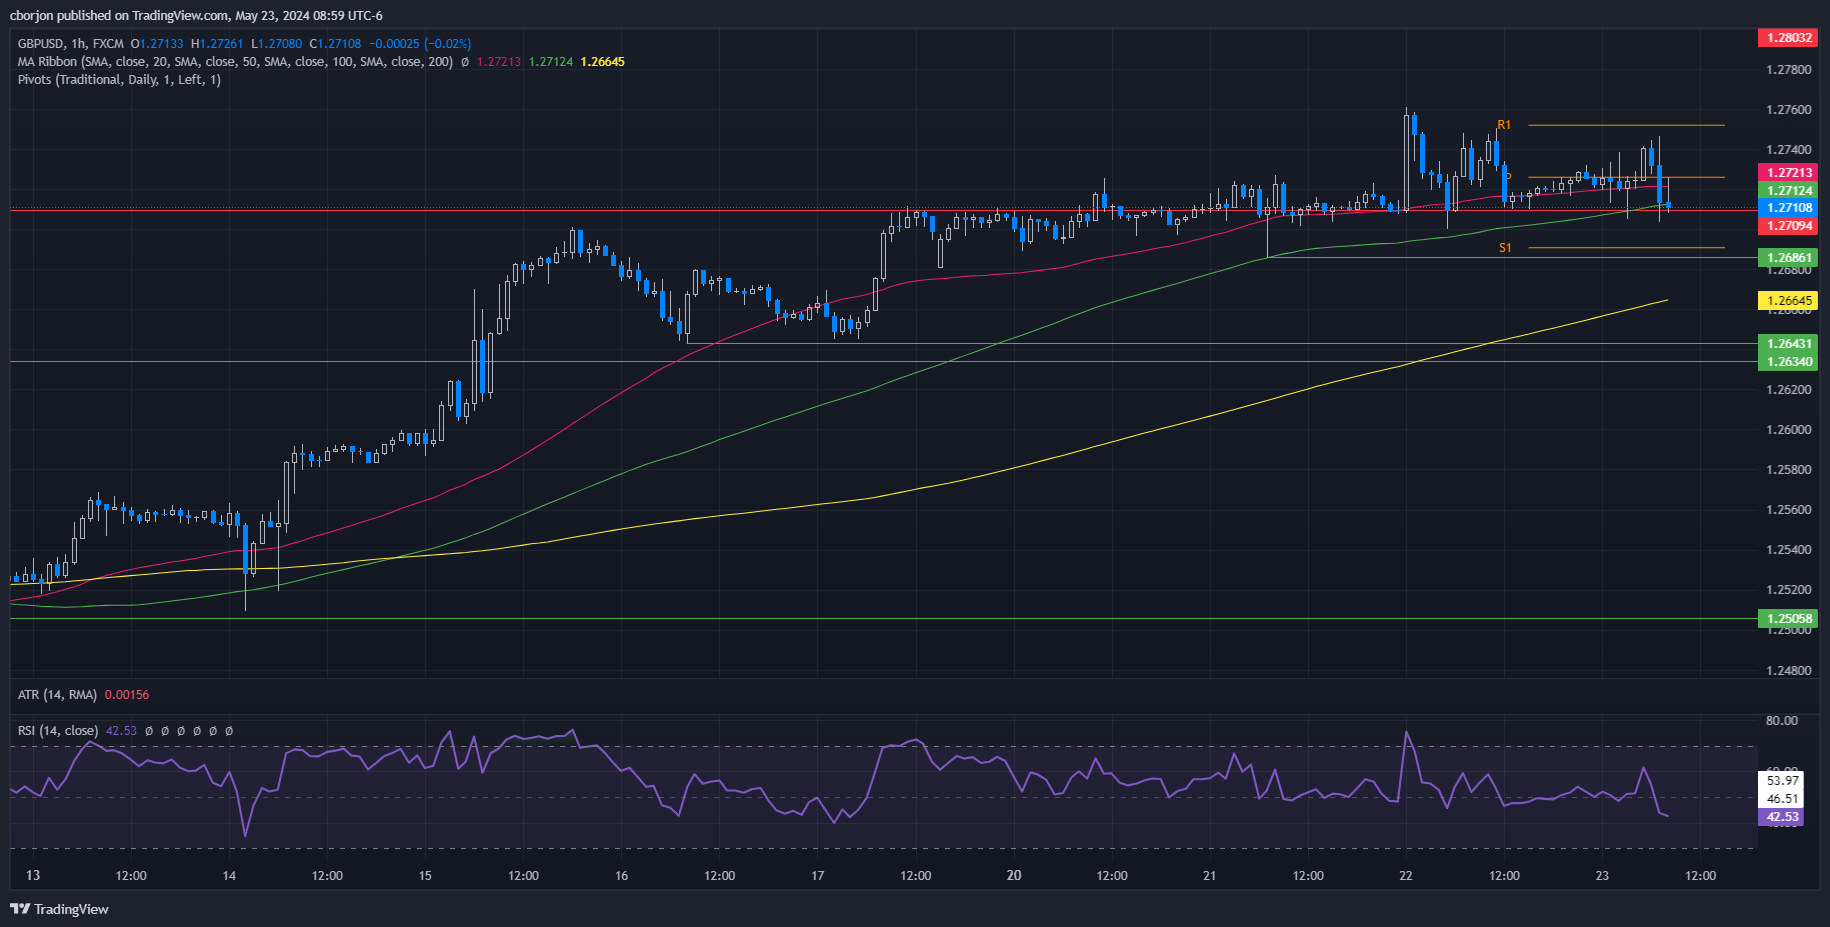This screenshot has width=1830, height=927.
Task: Click the 13 date label on time axis
Action: tap(33, 876)
